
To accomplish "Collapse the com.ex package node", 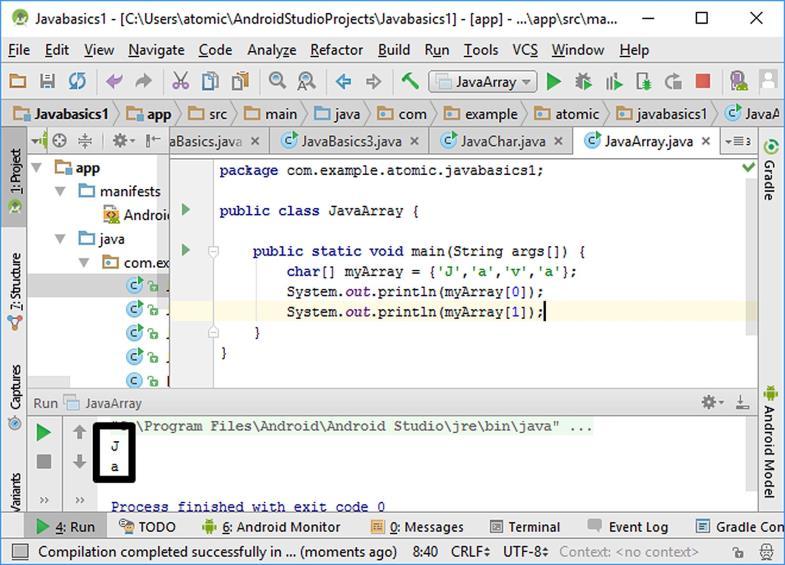I will coord(84,262).
